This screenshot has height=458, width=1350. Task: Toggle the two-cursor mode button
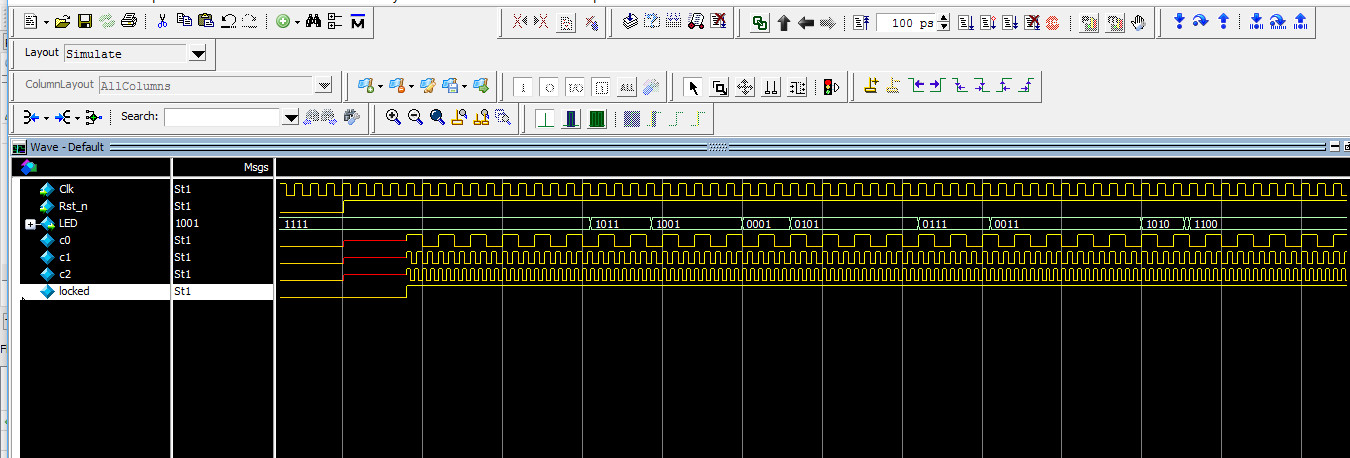[x=771, y=87]
